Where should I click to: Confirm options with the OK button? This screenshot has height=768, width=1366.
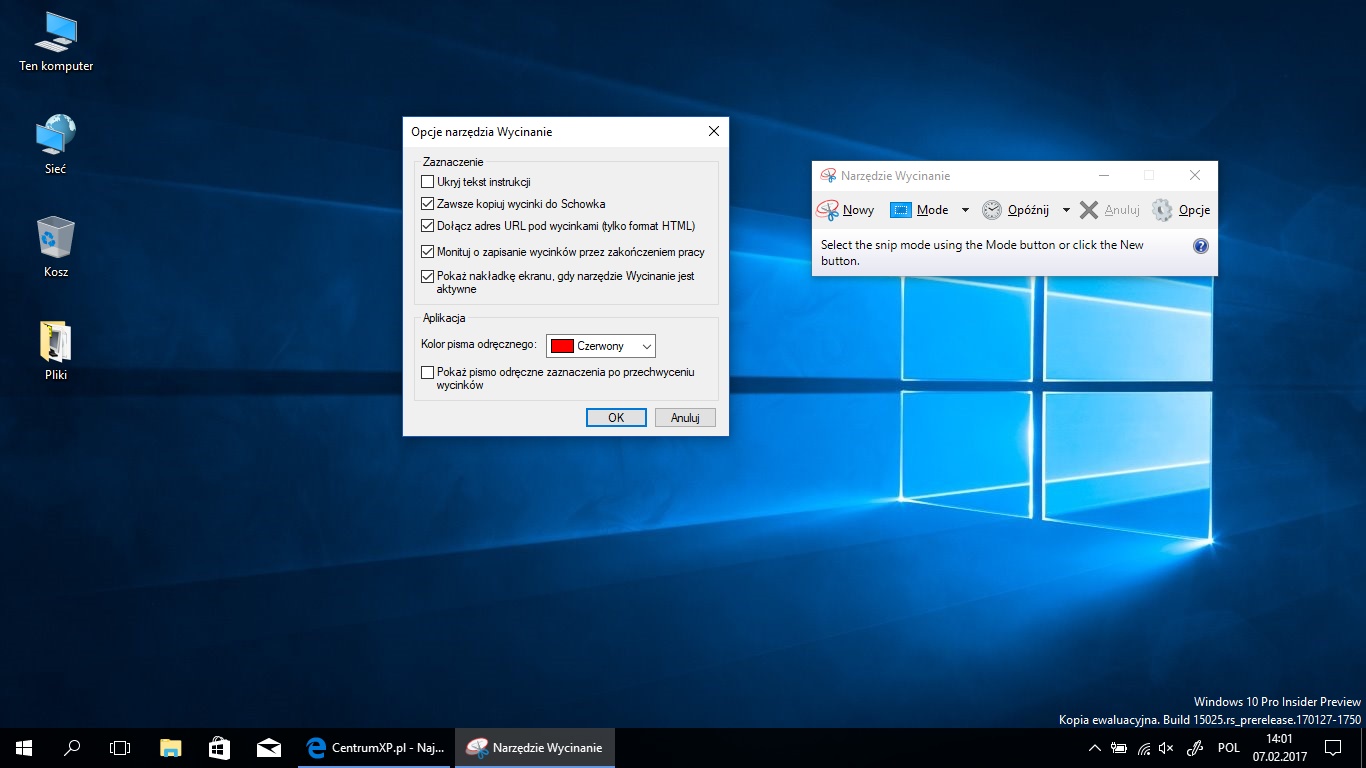click(x=616, y=418)
